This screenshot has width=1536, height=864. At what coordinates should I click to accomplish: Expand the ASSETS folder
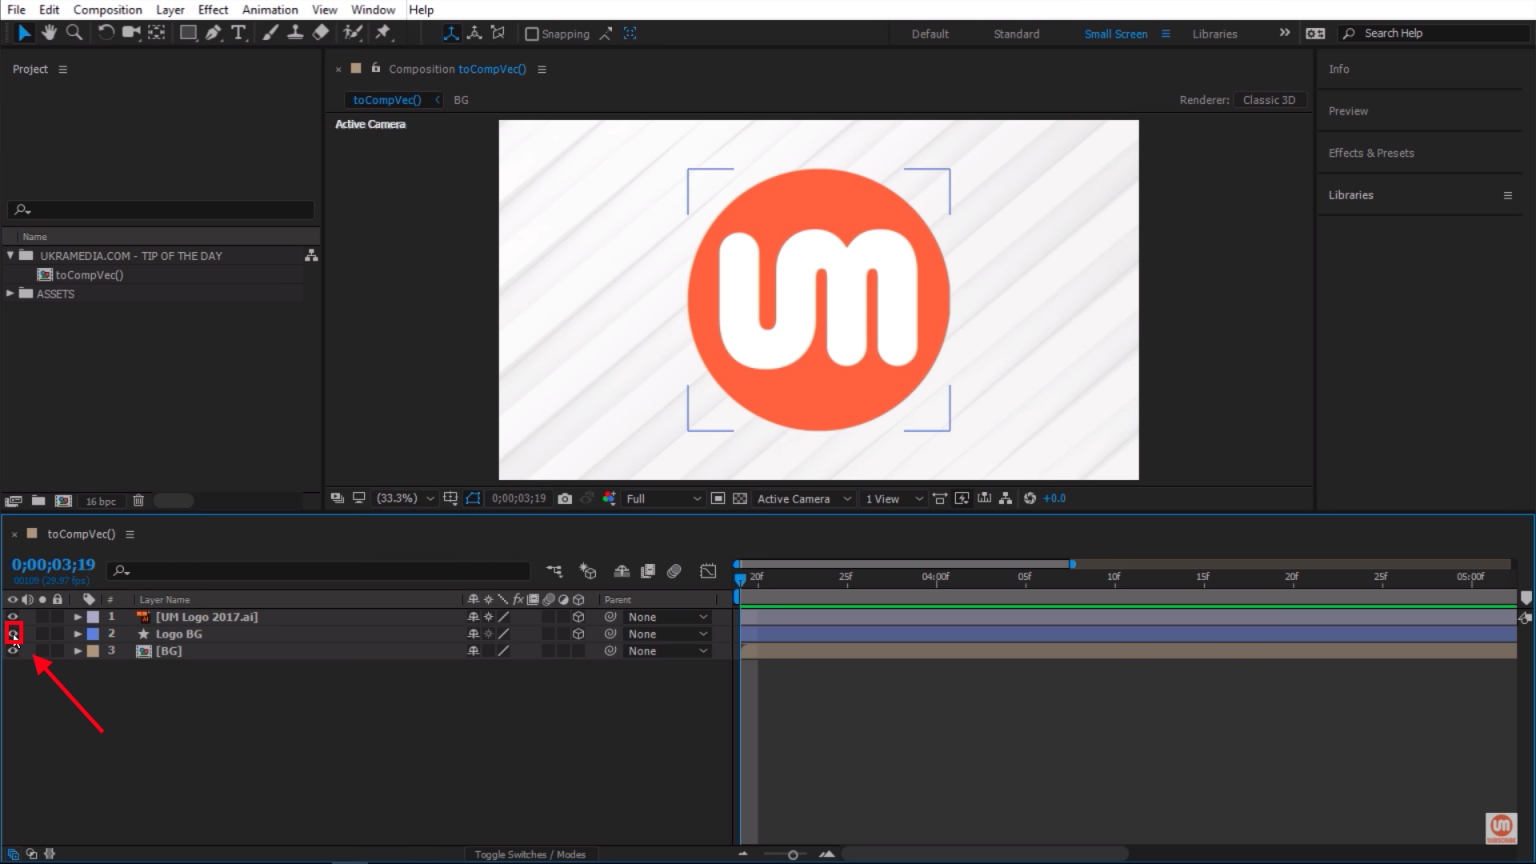click(x=11, y=294)
